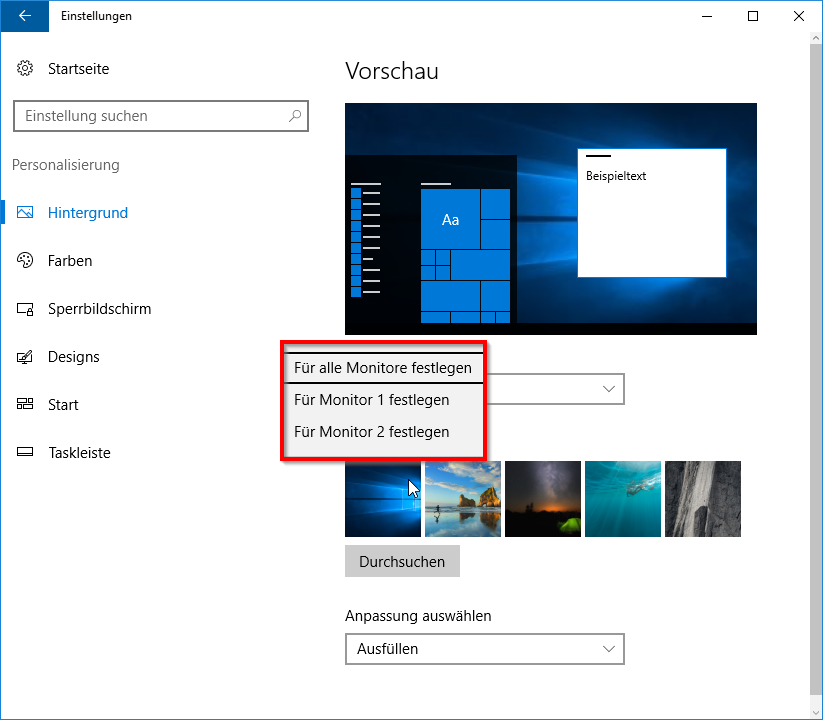823x720 pixels.
Task: Click the back arrow button
Action: point(24,16)
